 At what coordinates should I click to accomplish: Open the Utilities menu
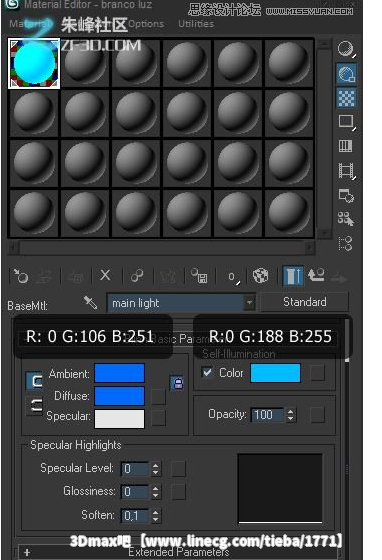click(x=196, y=24)
